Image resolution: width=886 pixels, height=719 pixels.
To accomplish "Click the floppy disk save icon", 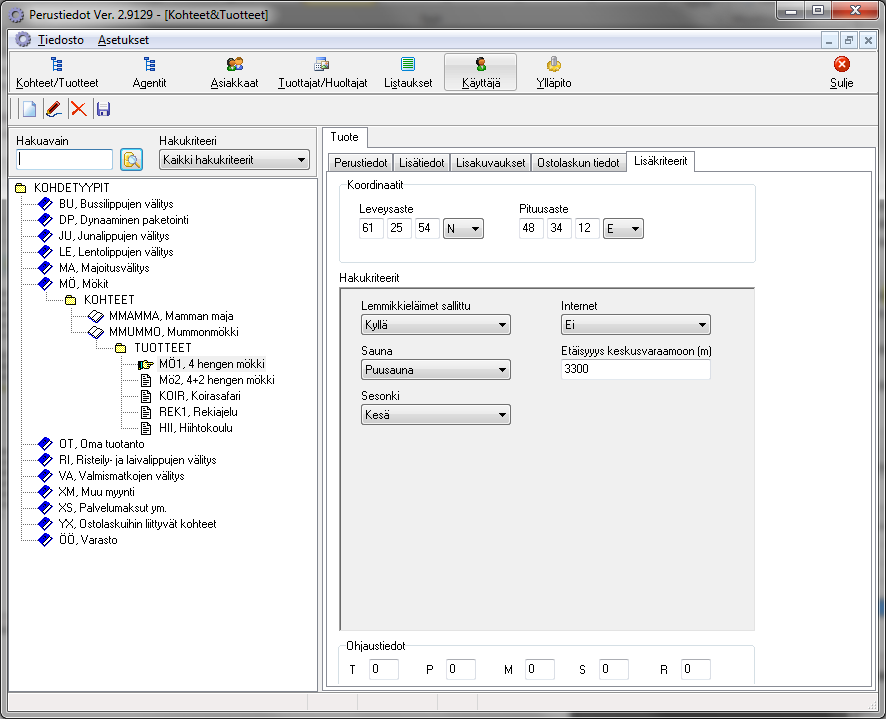I will point(103,109).
